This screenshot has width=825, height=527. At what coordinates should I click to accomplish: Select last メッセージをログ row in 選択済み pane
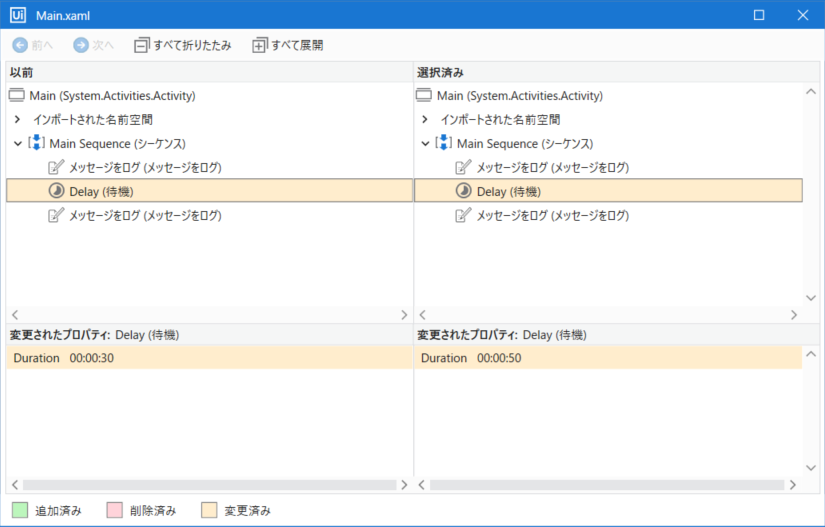tap(552, 215)
